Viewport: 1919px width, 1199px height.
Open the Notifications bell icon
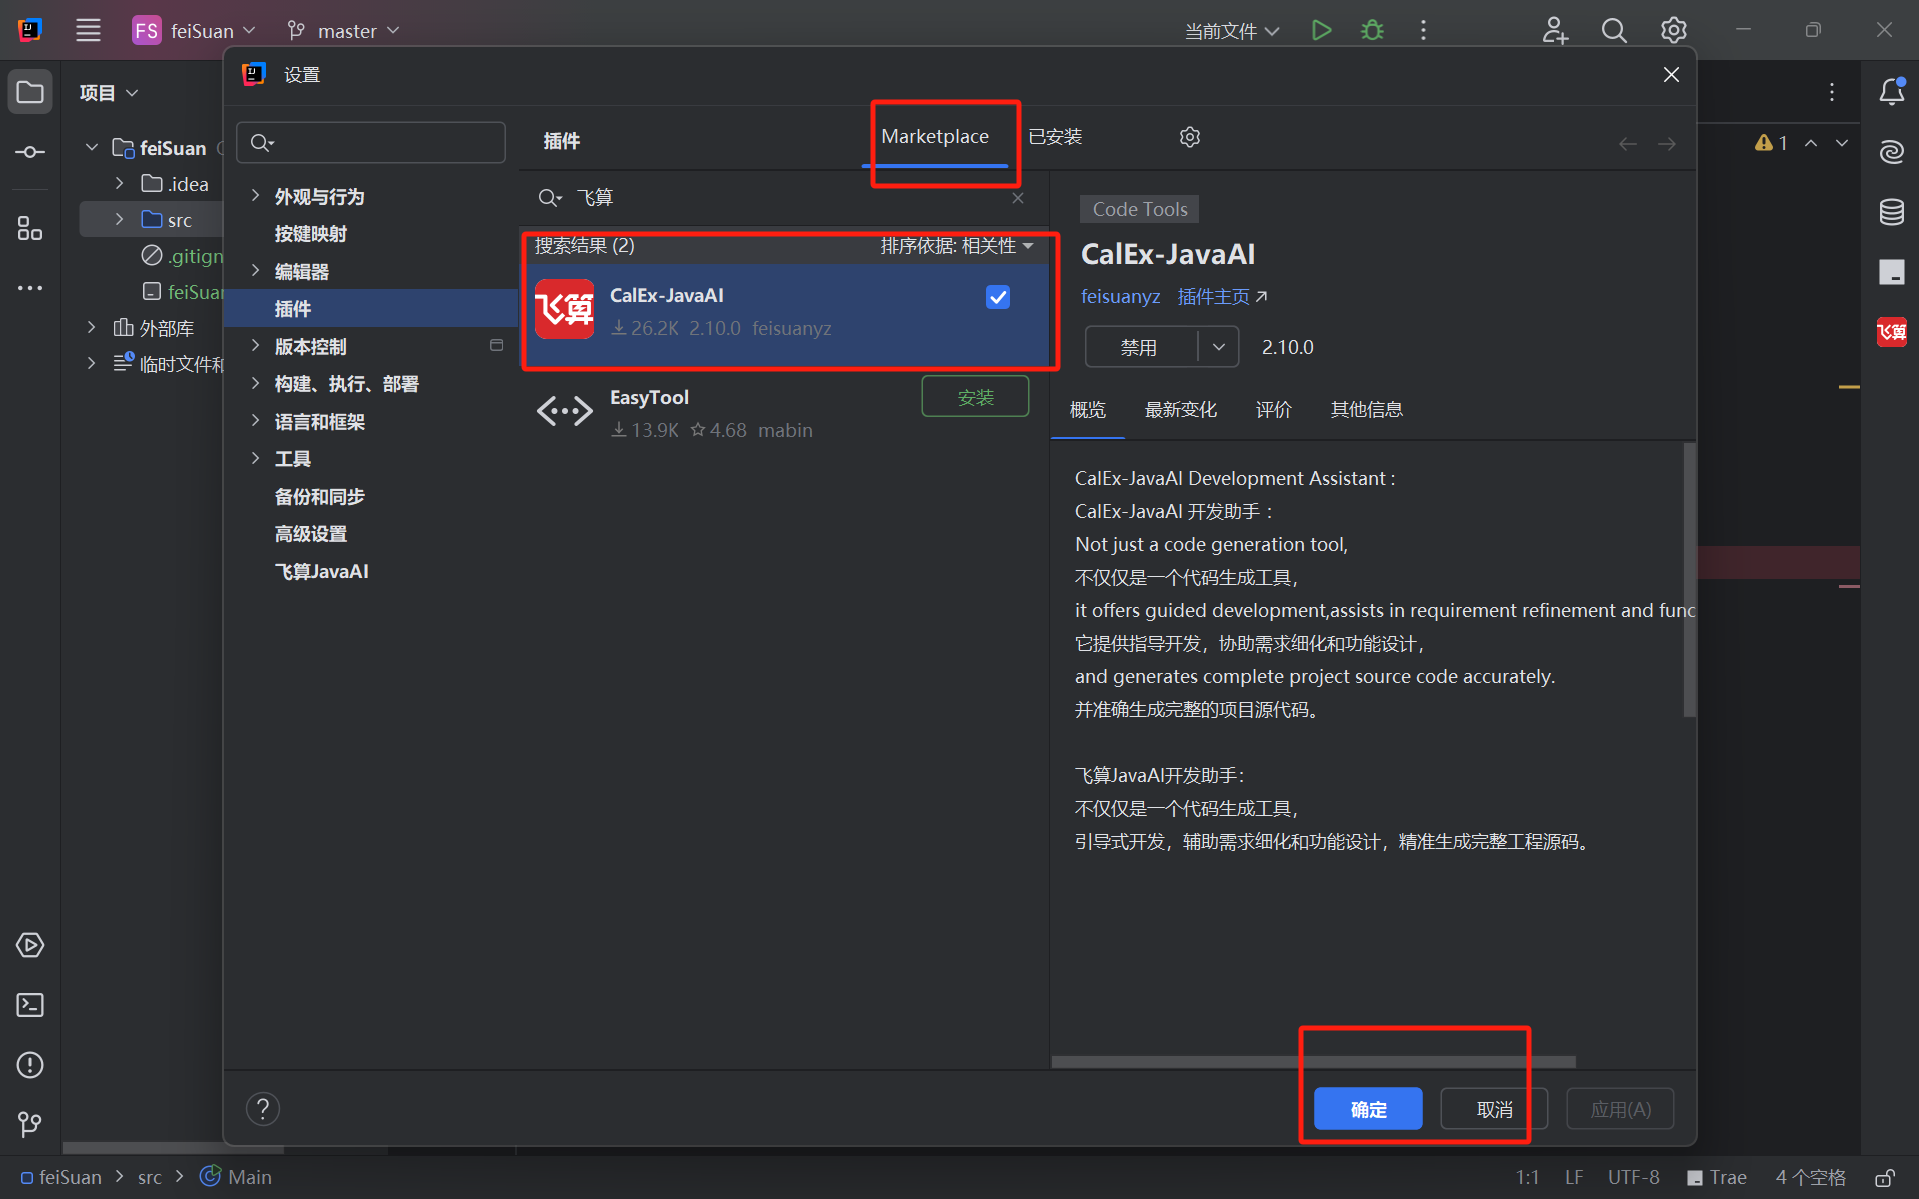[1891, 92]
